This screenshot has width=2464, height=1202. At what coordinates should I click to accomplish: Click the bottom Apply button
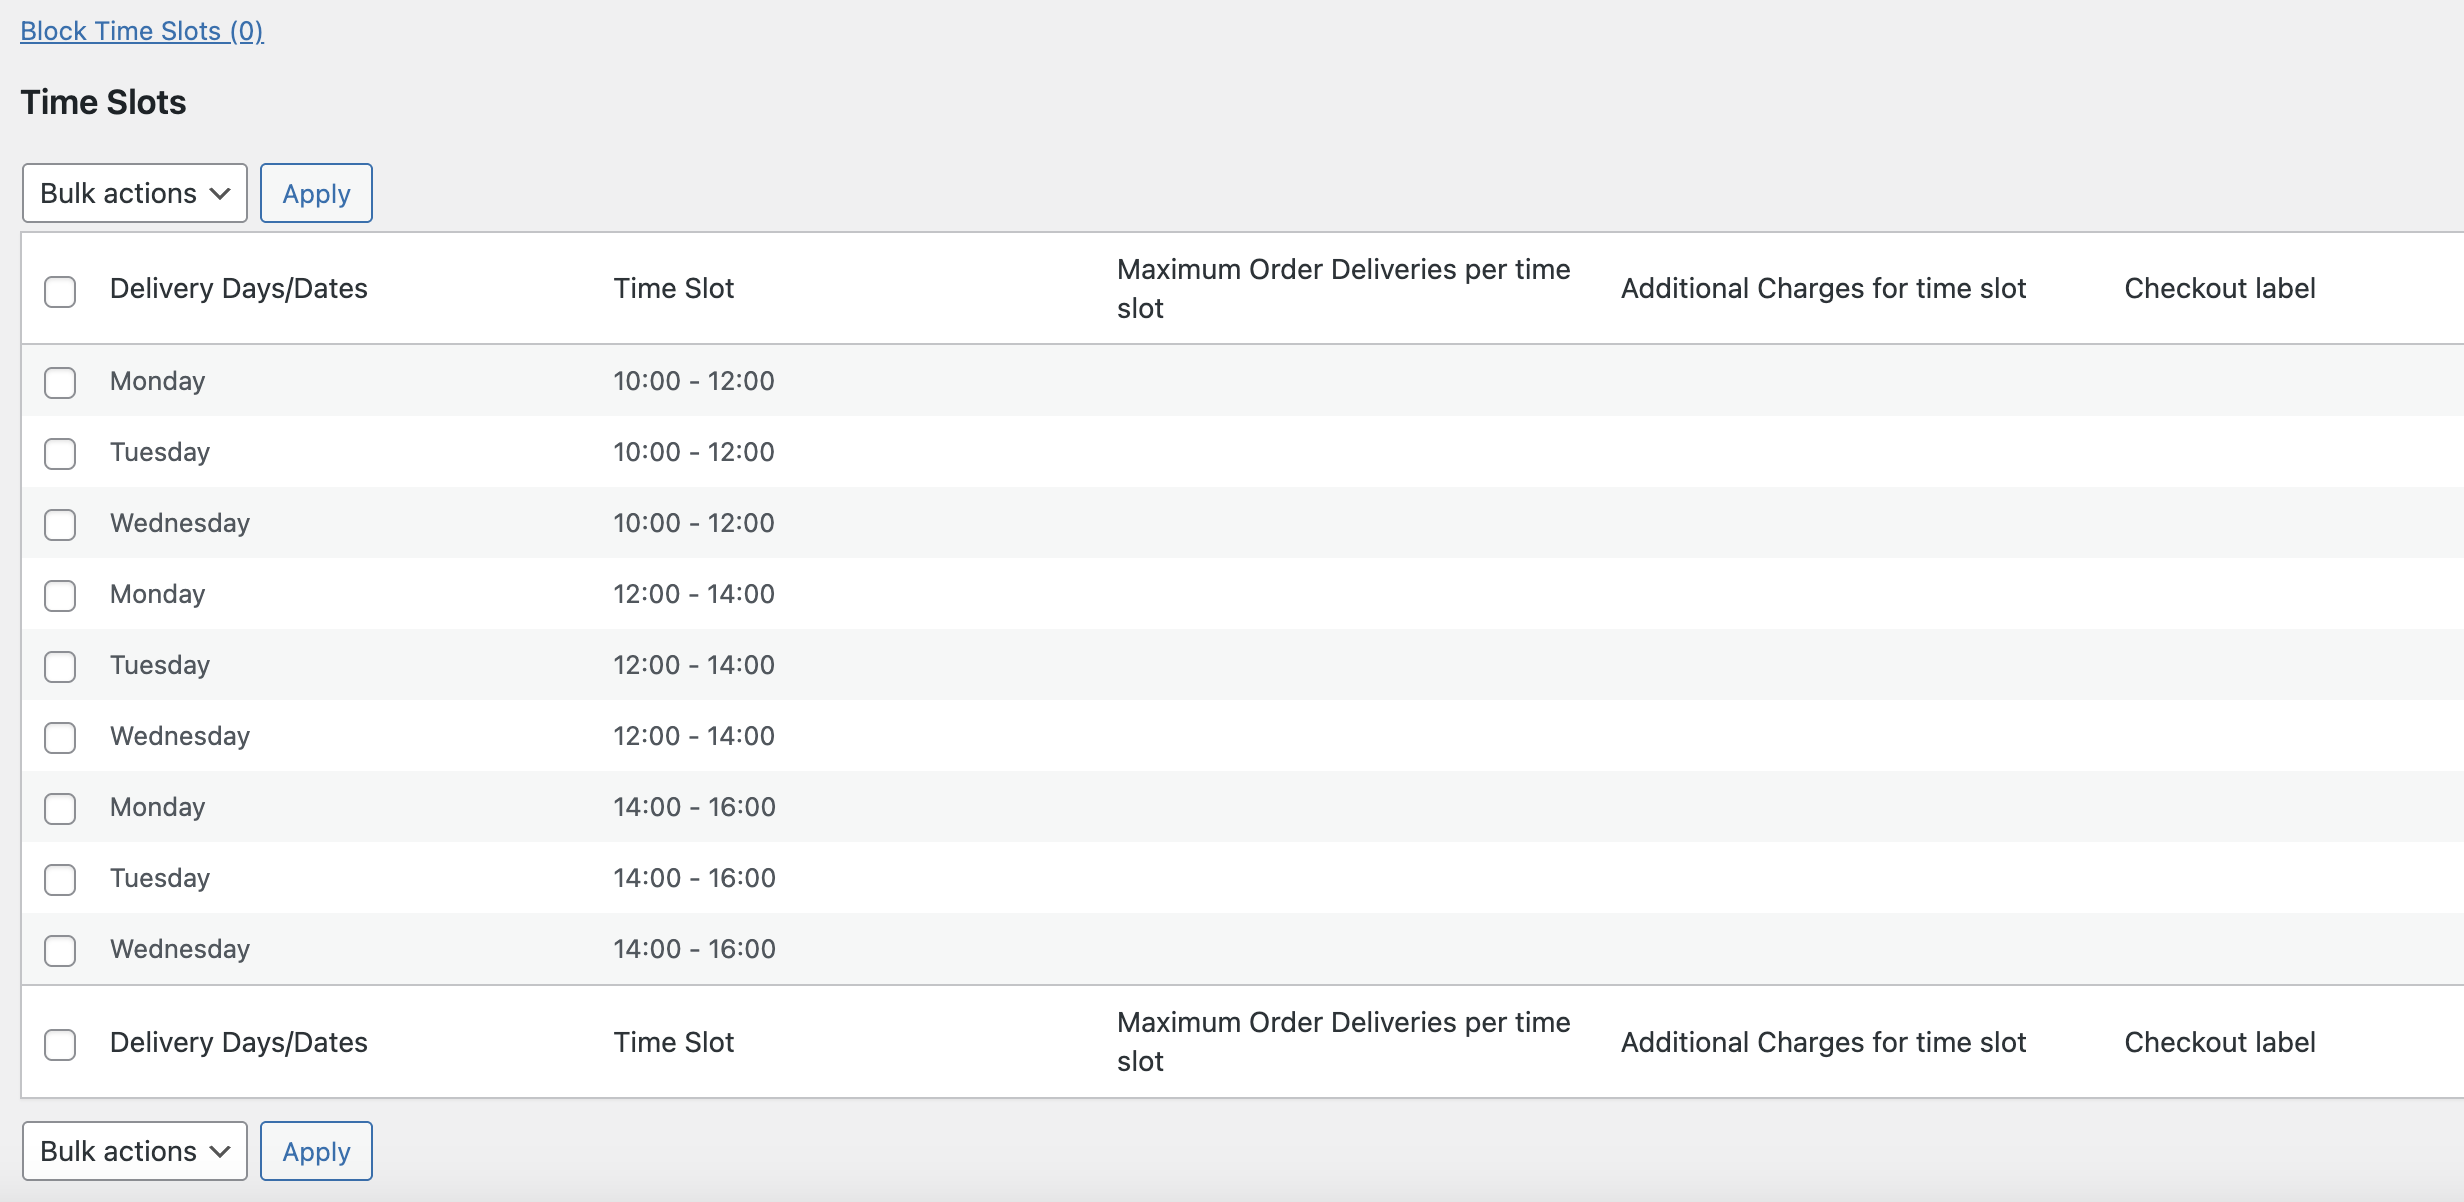point(316,1151)
